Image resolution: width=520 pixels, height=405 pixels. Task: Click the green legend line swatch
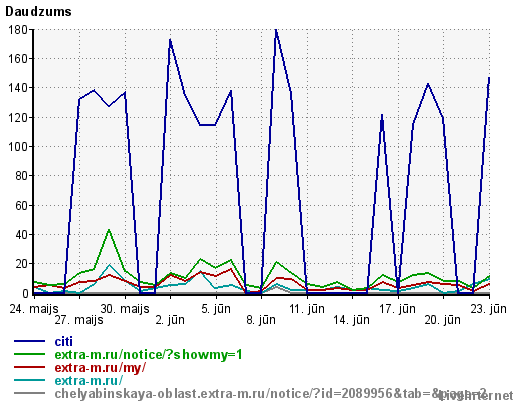pos(29,354)
